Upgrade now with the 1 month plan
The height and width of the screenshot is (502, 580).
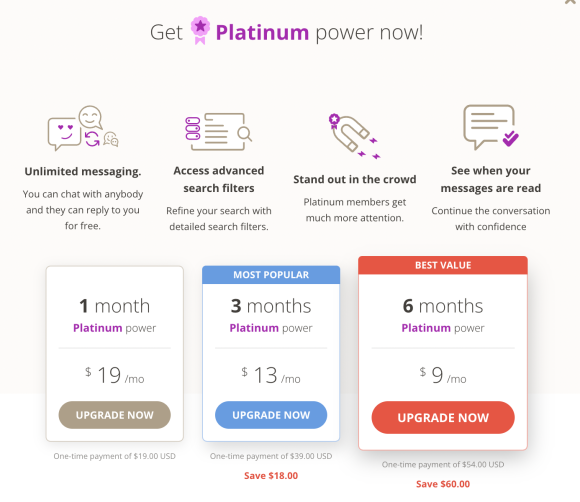[115, 415]
